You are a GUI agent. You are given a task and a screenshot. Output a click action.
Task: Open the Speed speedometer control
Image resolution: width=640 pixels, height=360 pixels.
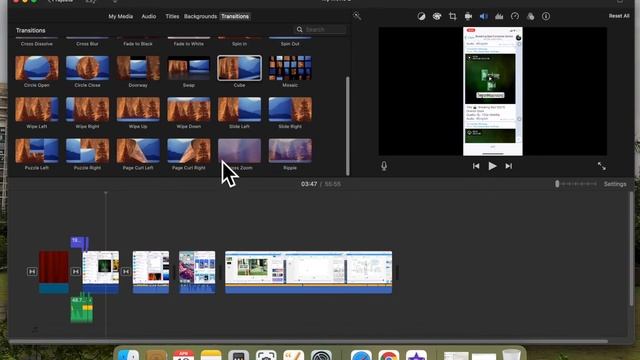515,16
